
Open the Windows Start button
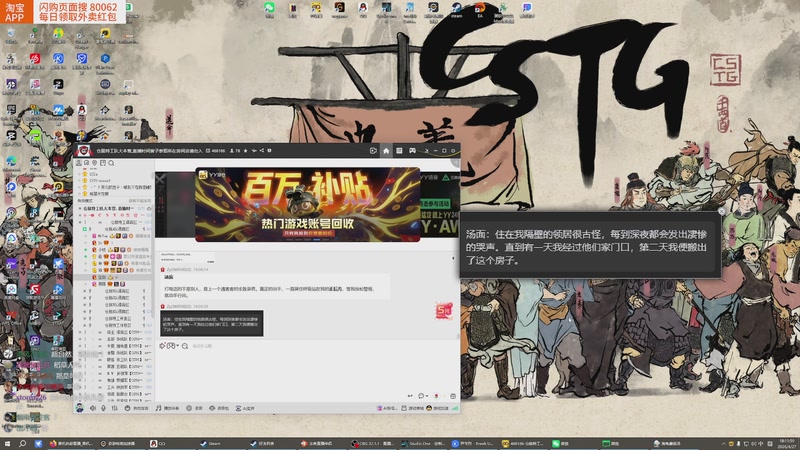click(x=7, y=444)
